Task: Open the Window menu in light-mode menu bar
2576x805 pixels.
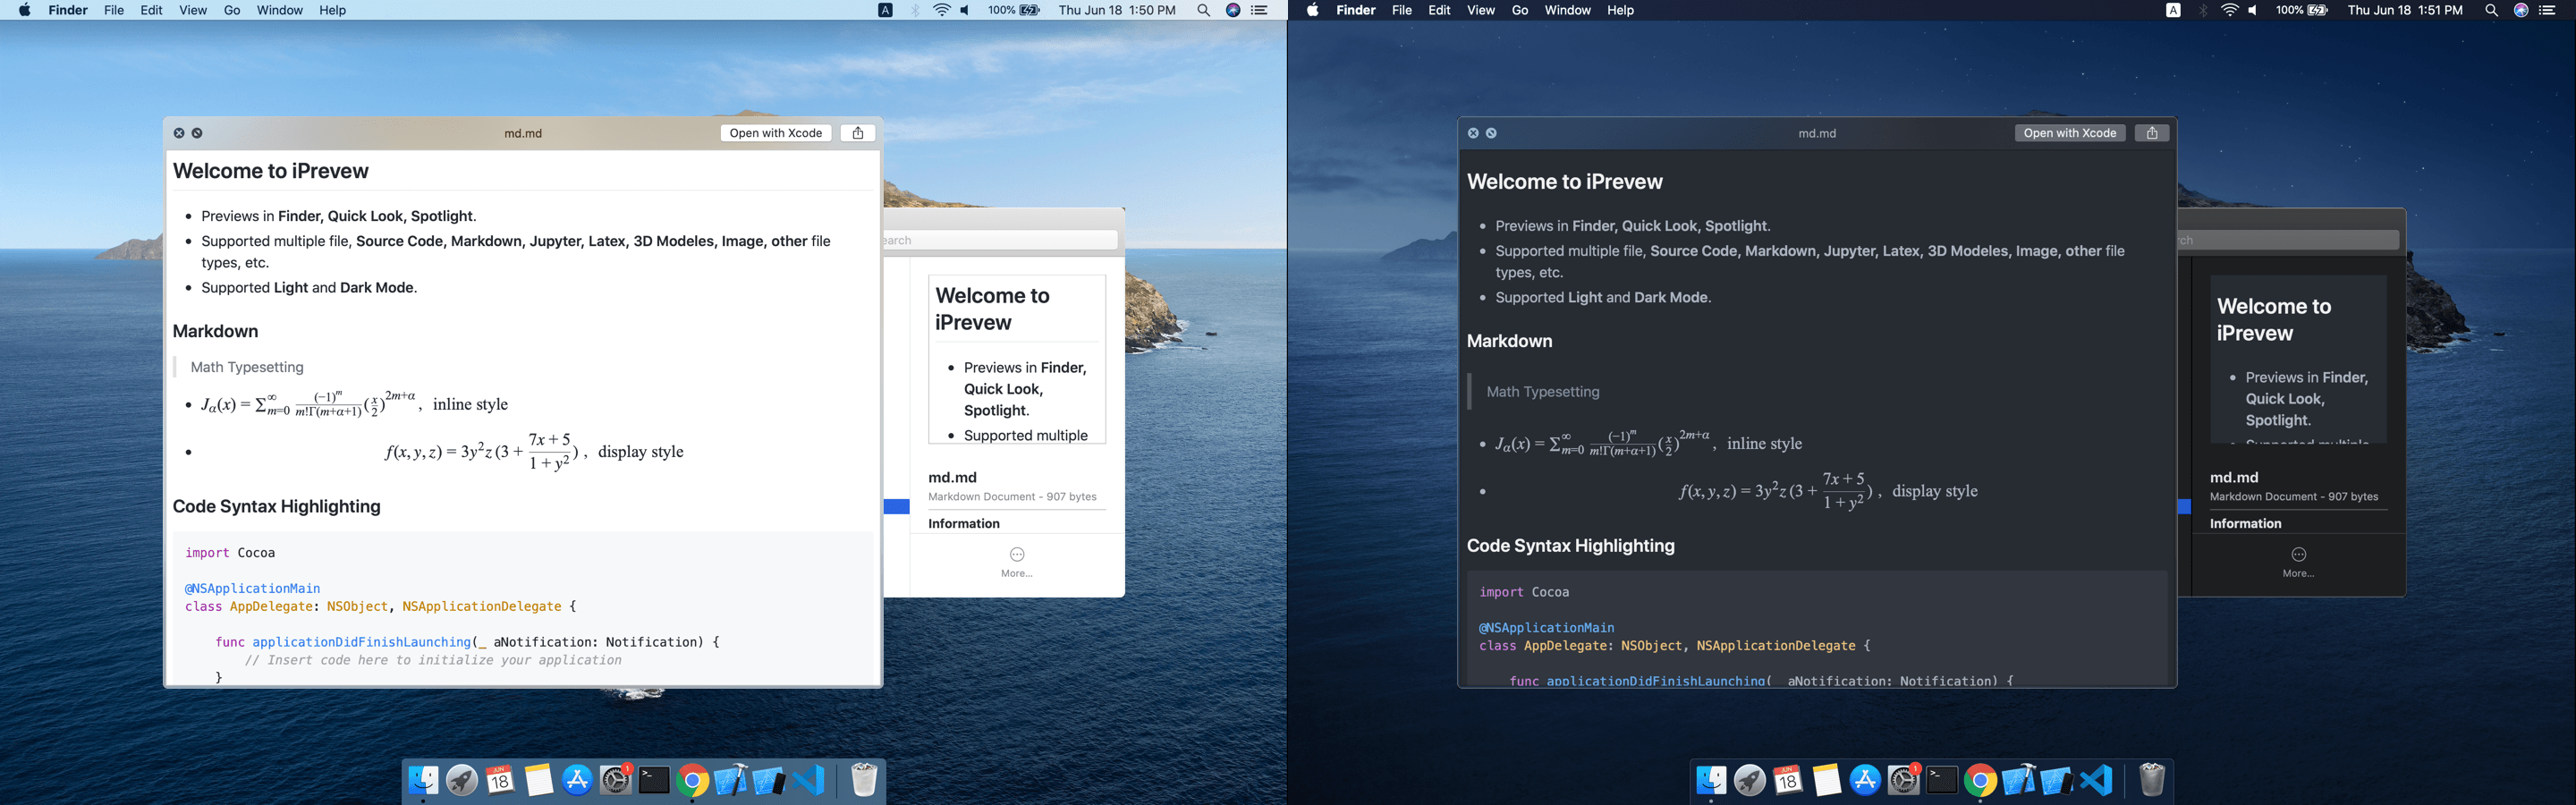Action: pyautogui.click(x=279, y=10)
